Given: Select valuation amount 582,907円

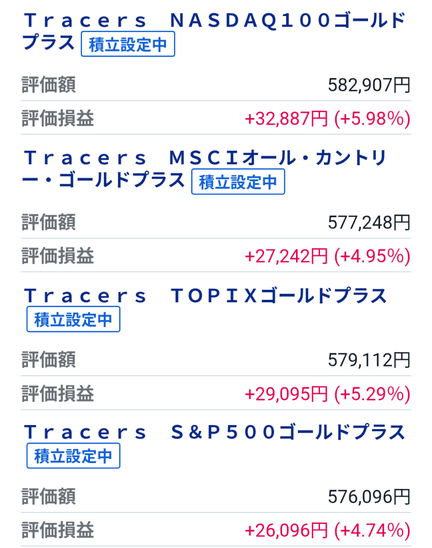Looking at the screenshot, I should (369, 85).
